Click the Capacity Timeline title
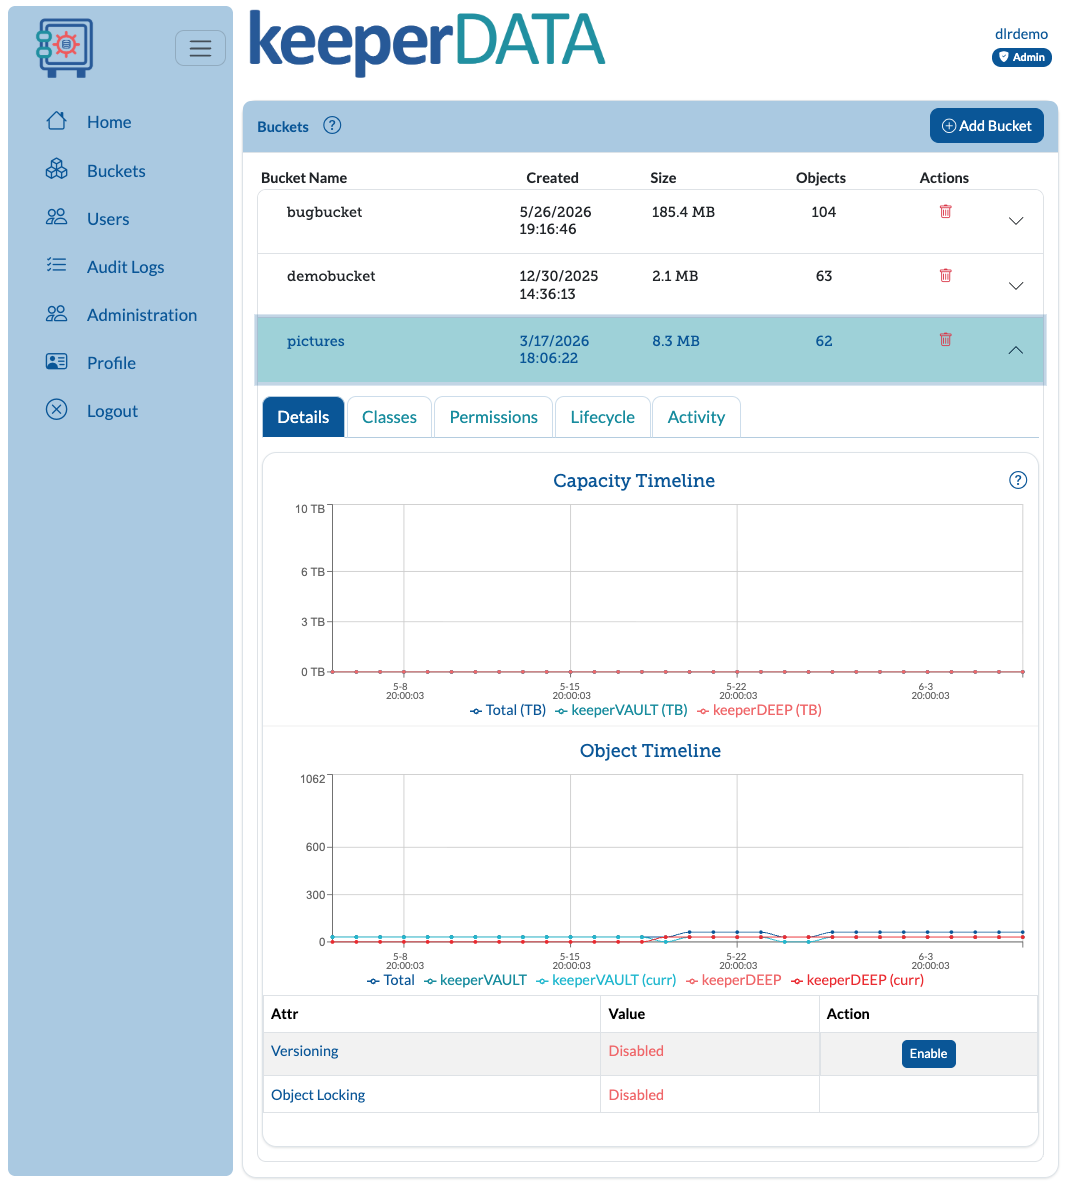The width and height of the screenshot is (1075, 1182). click(x=634, y=481)
